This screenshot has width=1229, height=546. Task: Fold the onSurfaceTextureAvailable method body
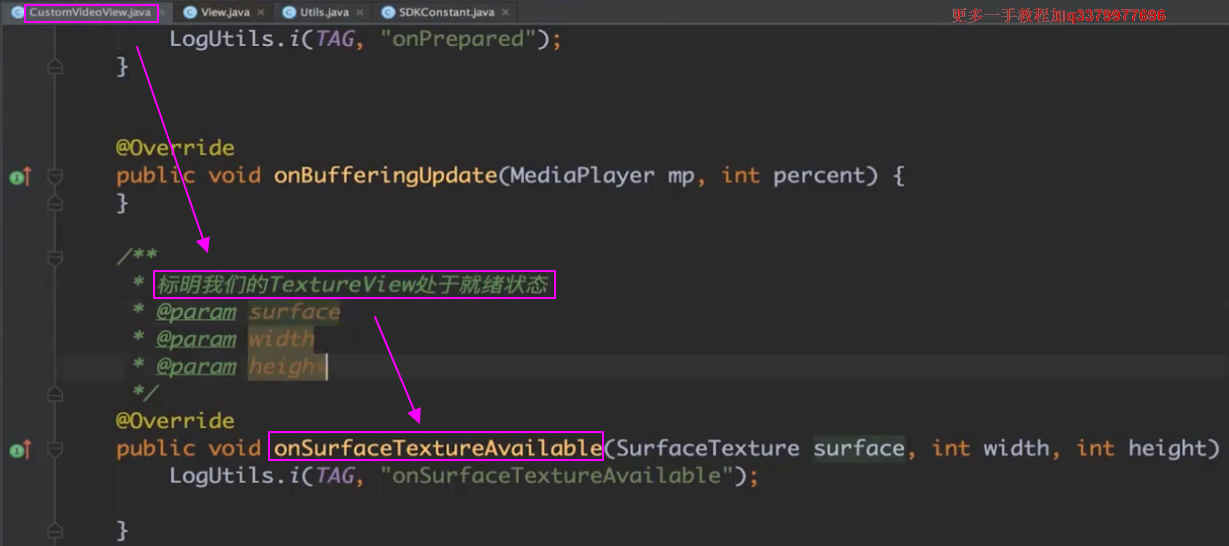point(55,449)
